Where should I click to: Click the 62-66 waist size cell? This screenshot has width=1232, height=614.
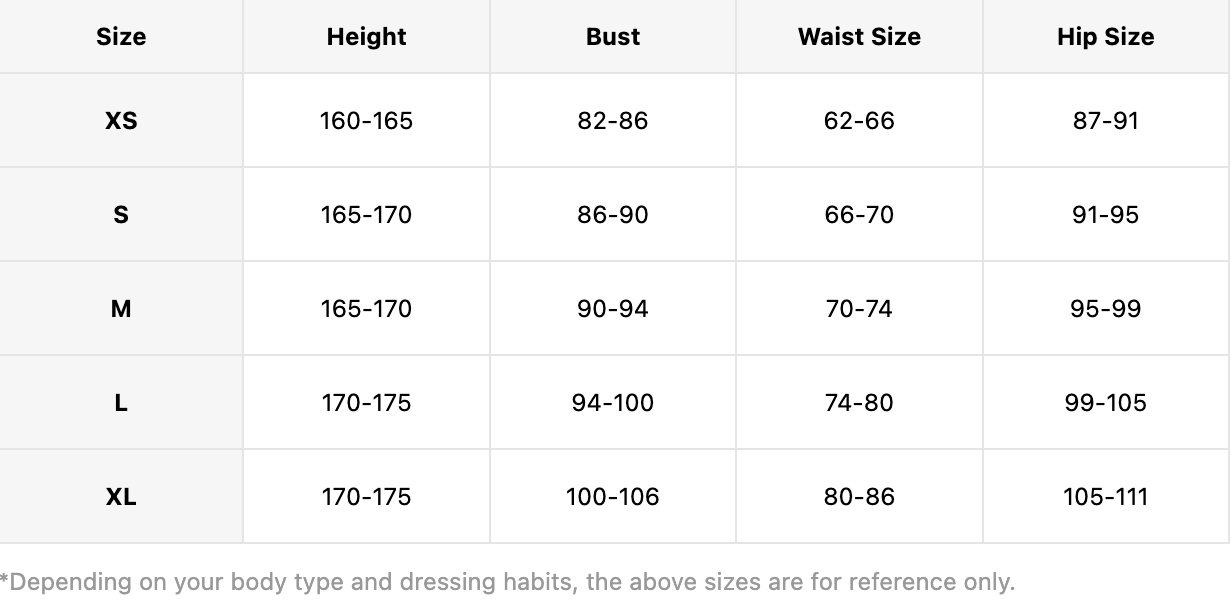pos(859,121)
